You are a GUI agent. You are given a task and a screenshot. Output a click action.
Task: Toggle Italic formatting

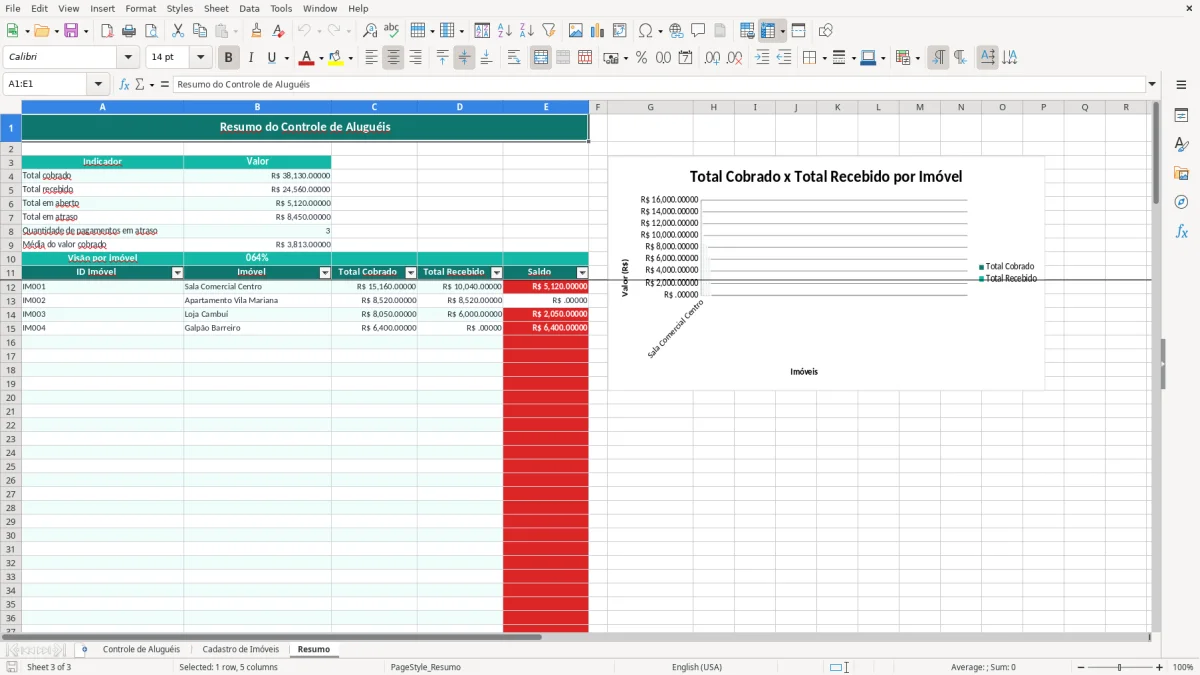click(x=250, y=58)
